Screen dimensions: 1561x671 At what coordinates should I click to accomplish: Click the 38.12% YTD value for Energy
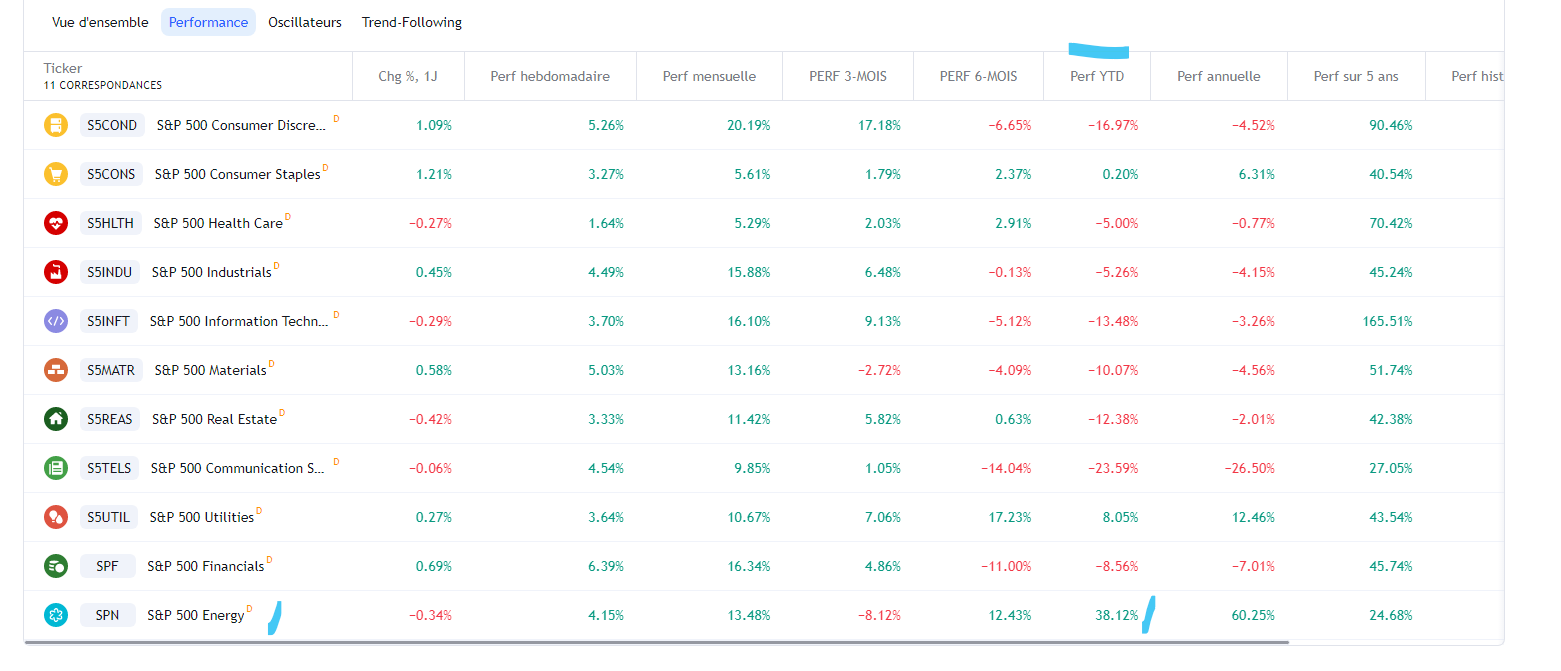click(x=1117, y=615)
